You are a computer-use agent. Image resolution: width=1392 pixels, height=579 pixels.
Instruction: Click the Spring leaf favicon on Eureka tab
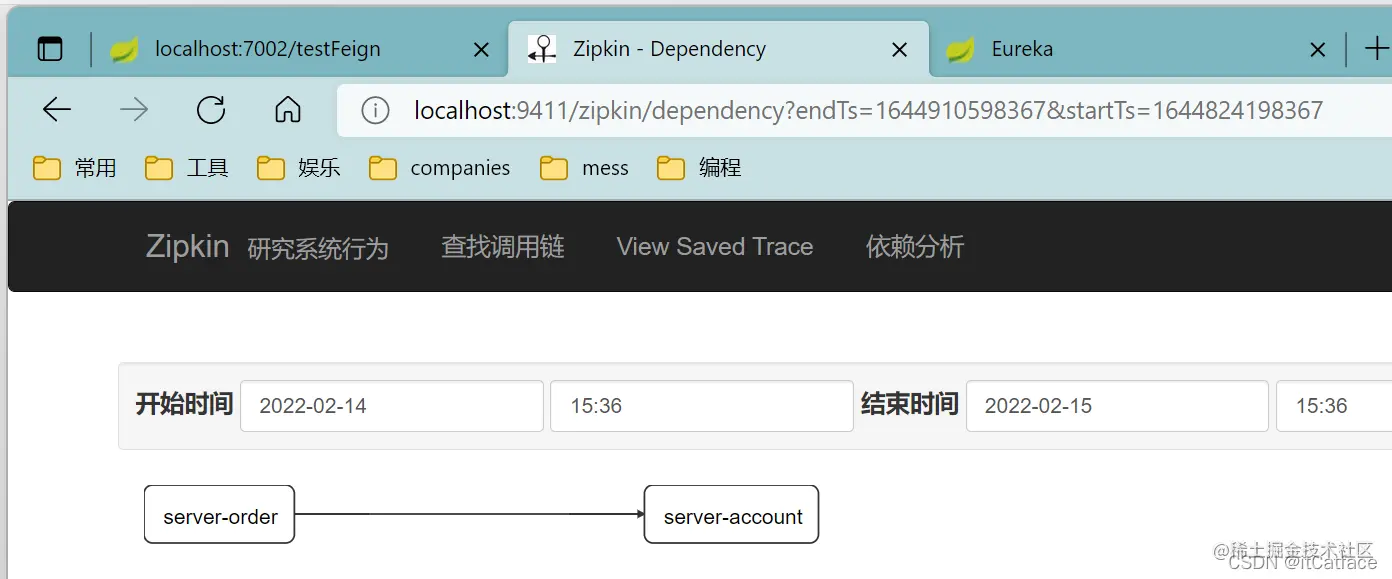click(x=960, y=49)
